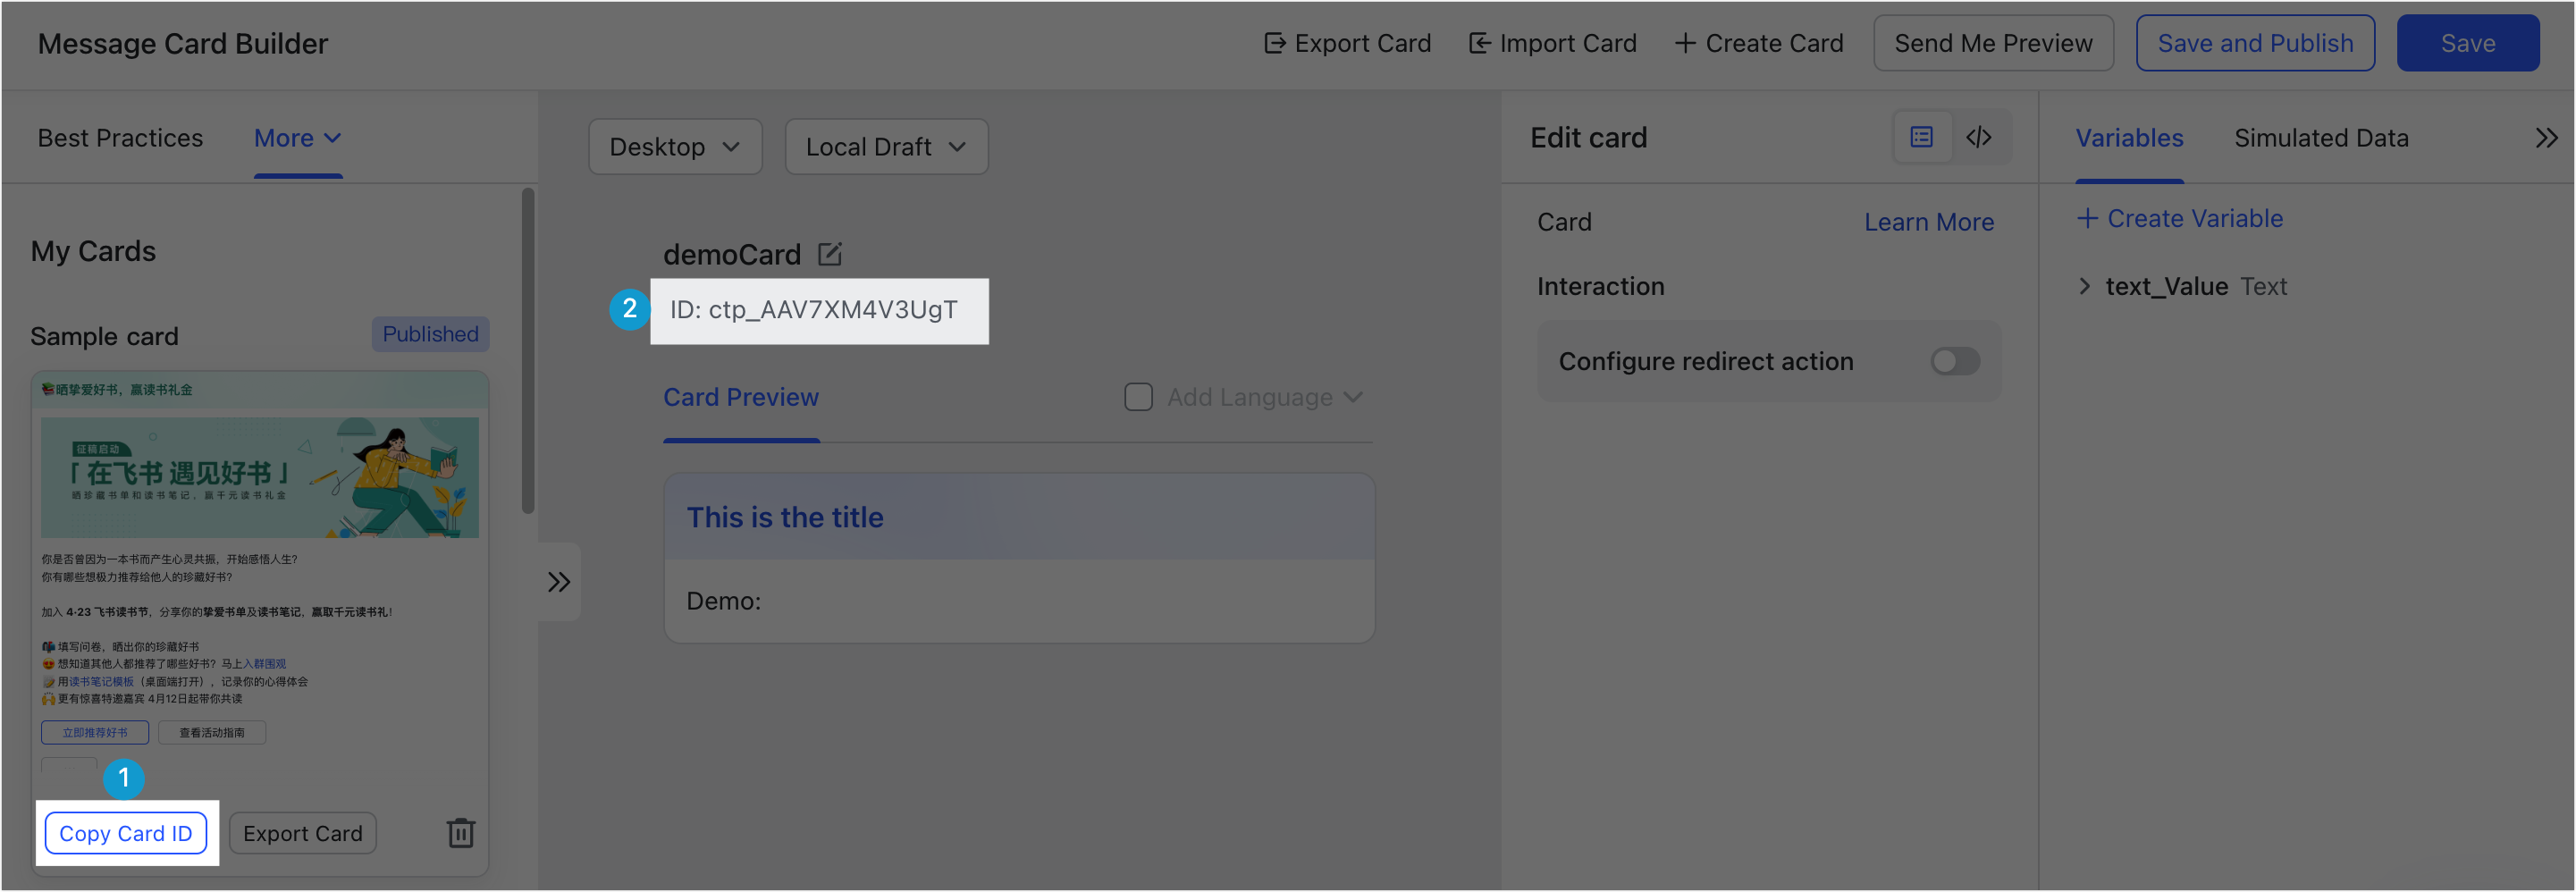Open the Variables tab
Image resolution: width=2576 pixels, height=892 pixels.
point(2129,138)
